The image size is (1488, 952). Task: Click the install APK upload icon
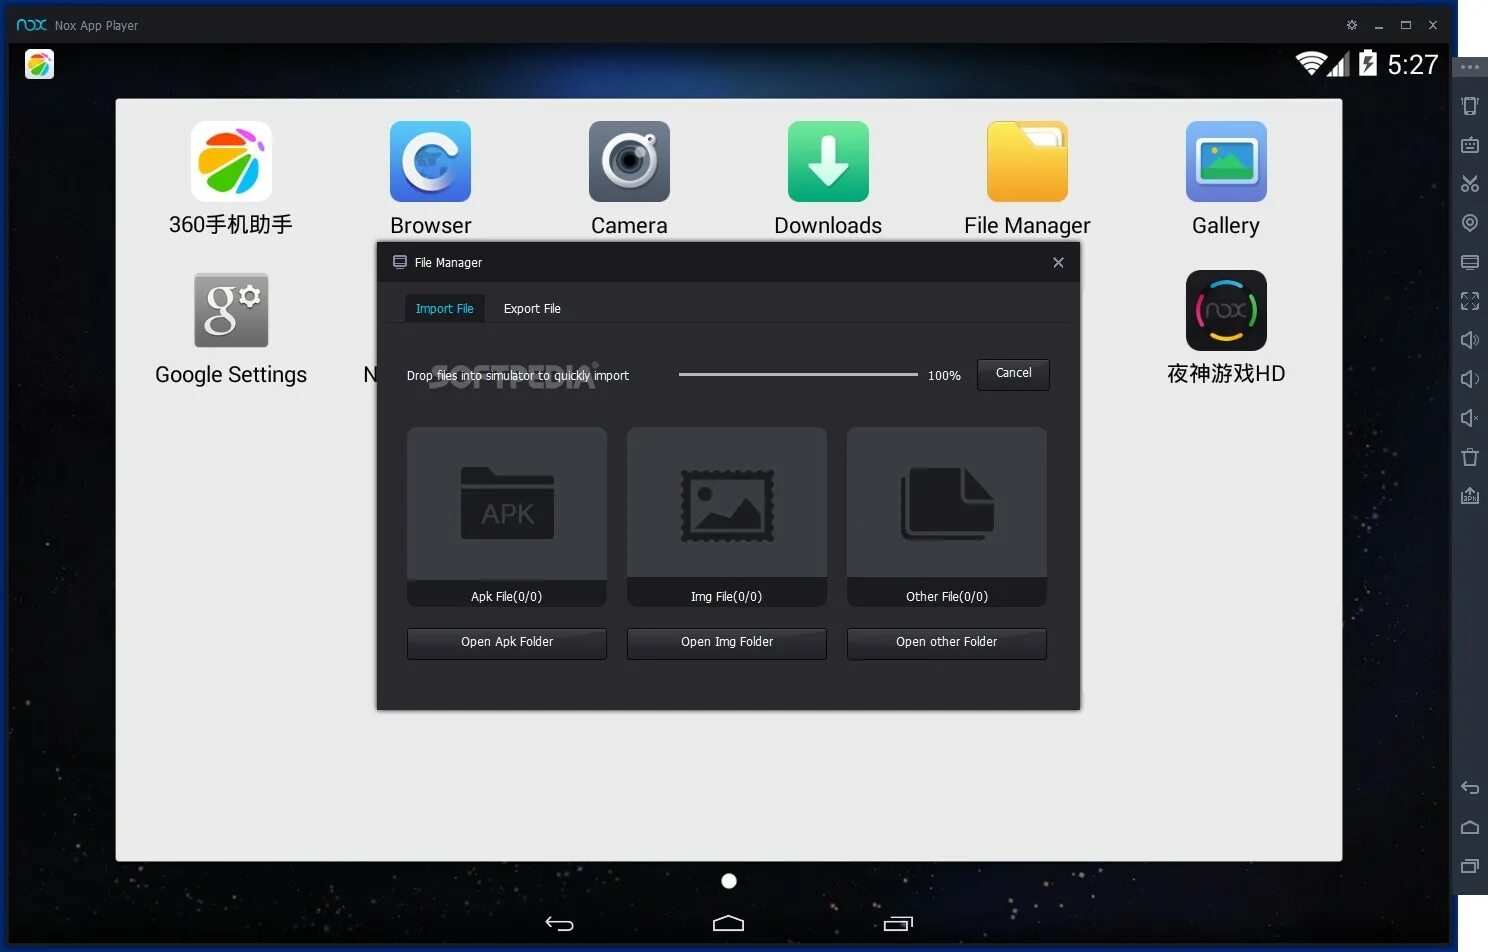click(x=1470, y=495)
